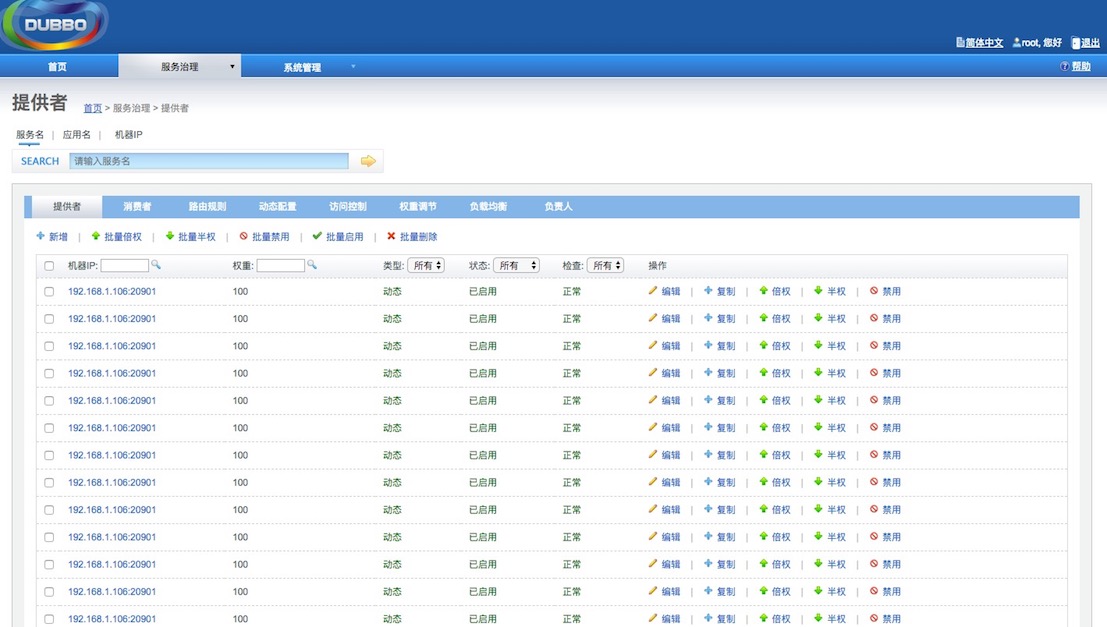Image resolution: width=1107 pixels, height=627 pixels.
Task: Switch to the 消费者 tab
Action: click(x=137, y=206)
